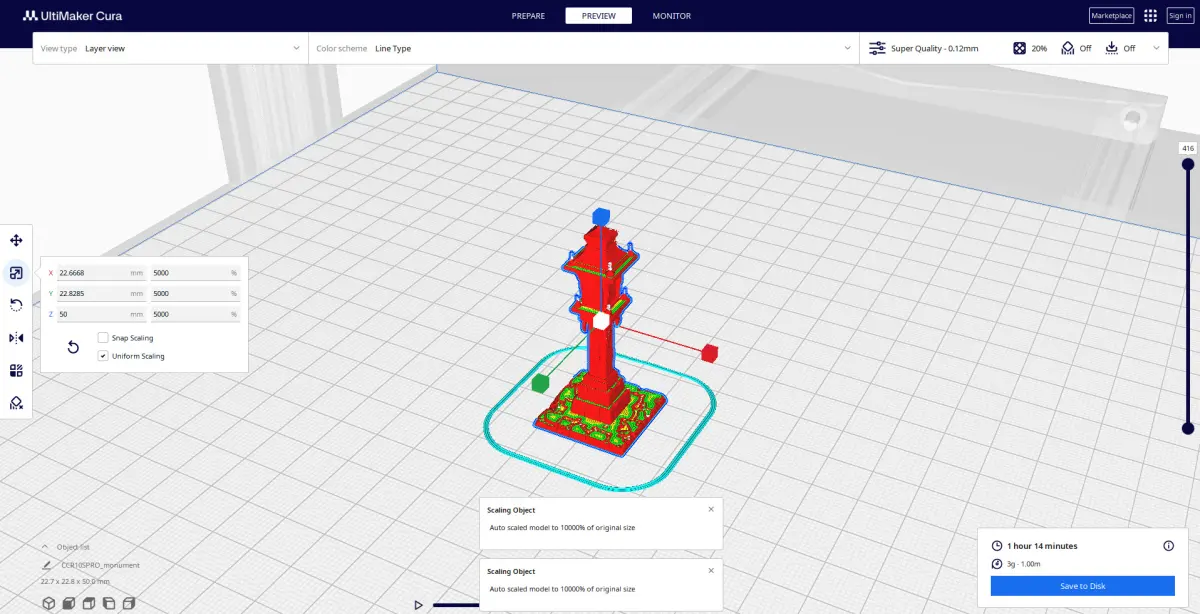Select the Support Blocker tool

coord(16,402)
